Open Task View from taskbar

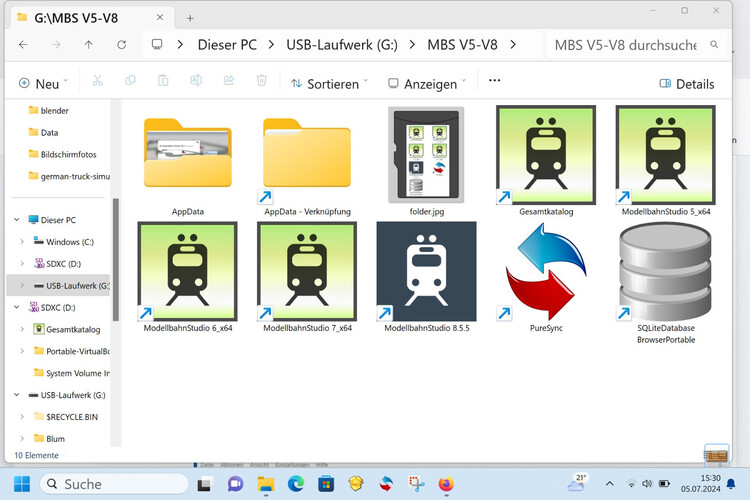205,484
